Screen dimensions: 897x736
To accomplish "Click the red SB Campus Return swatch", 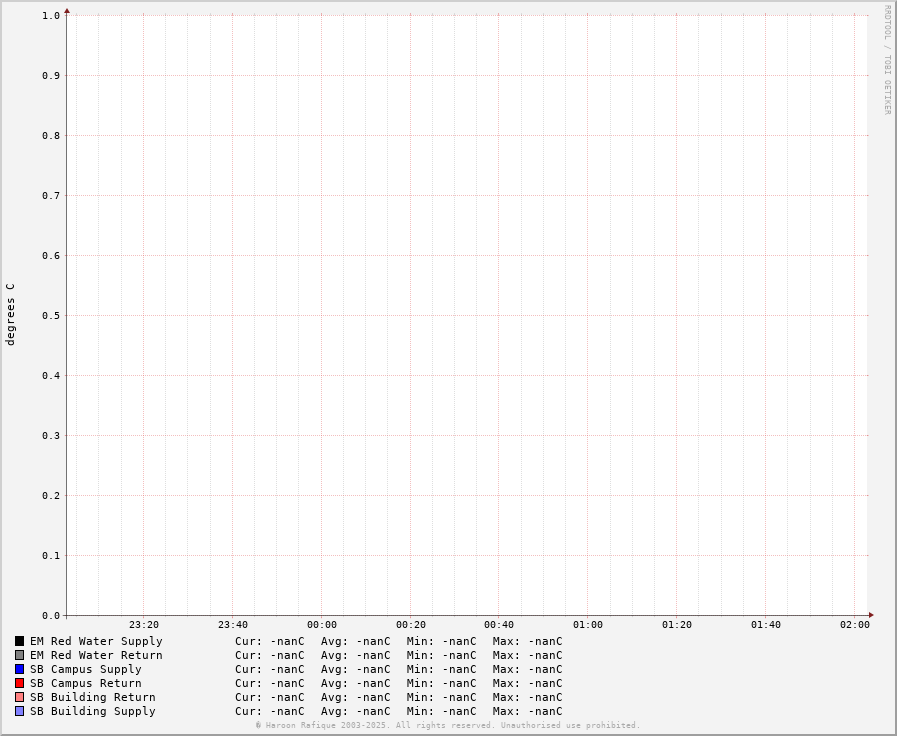I will [x=19, y=683].
